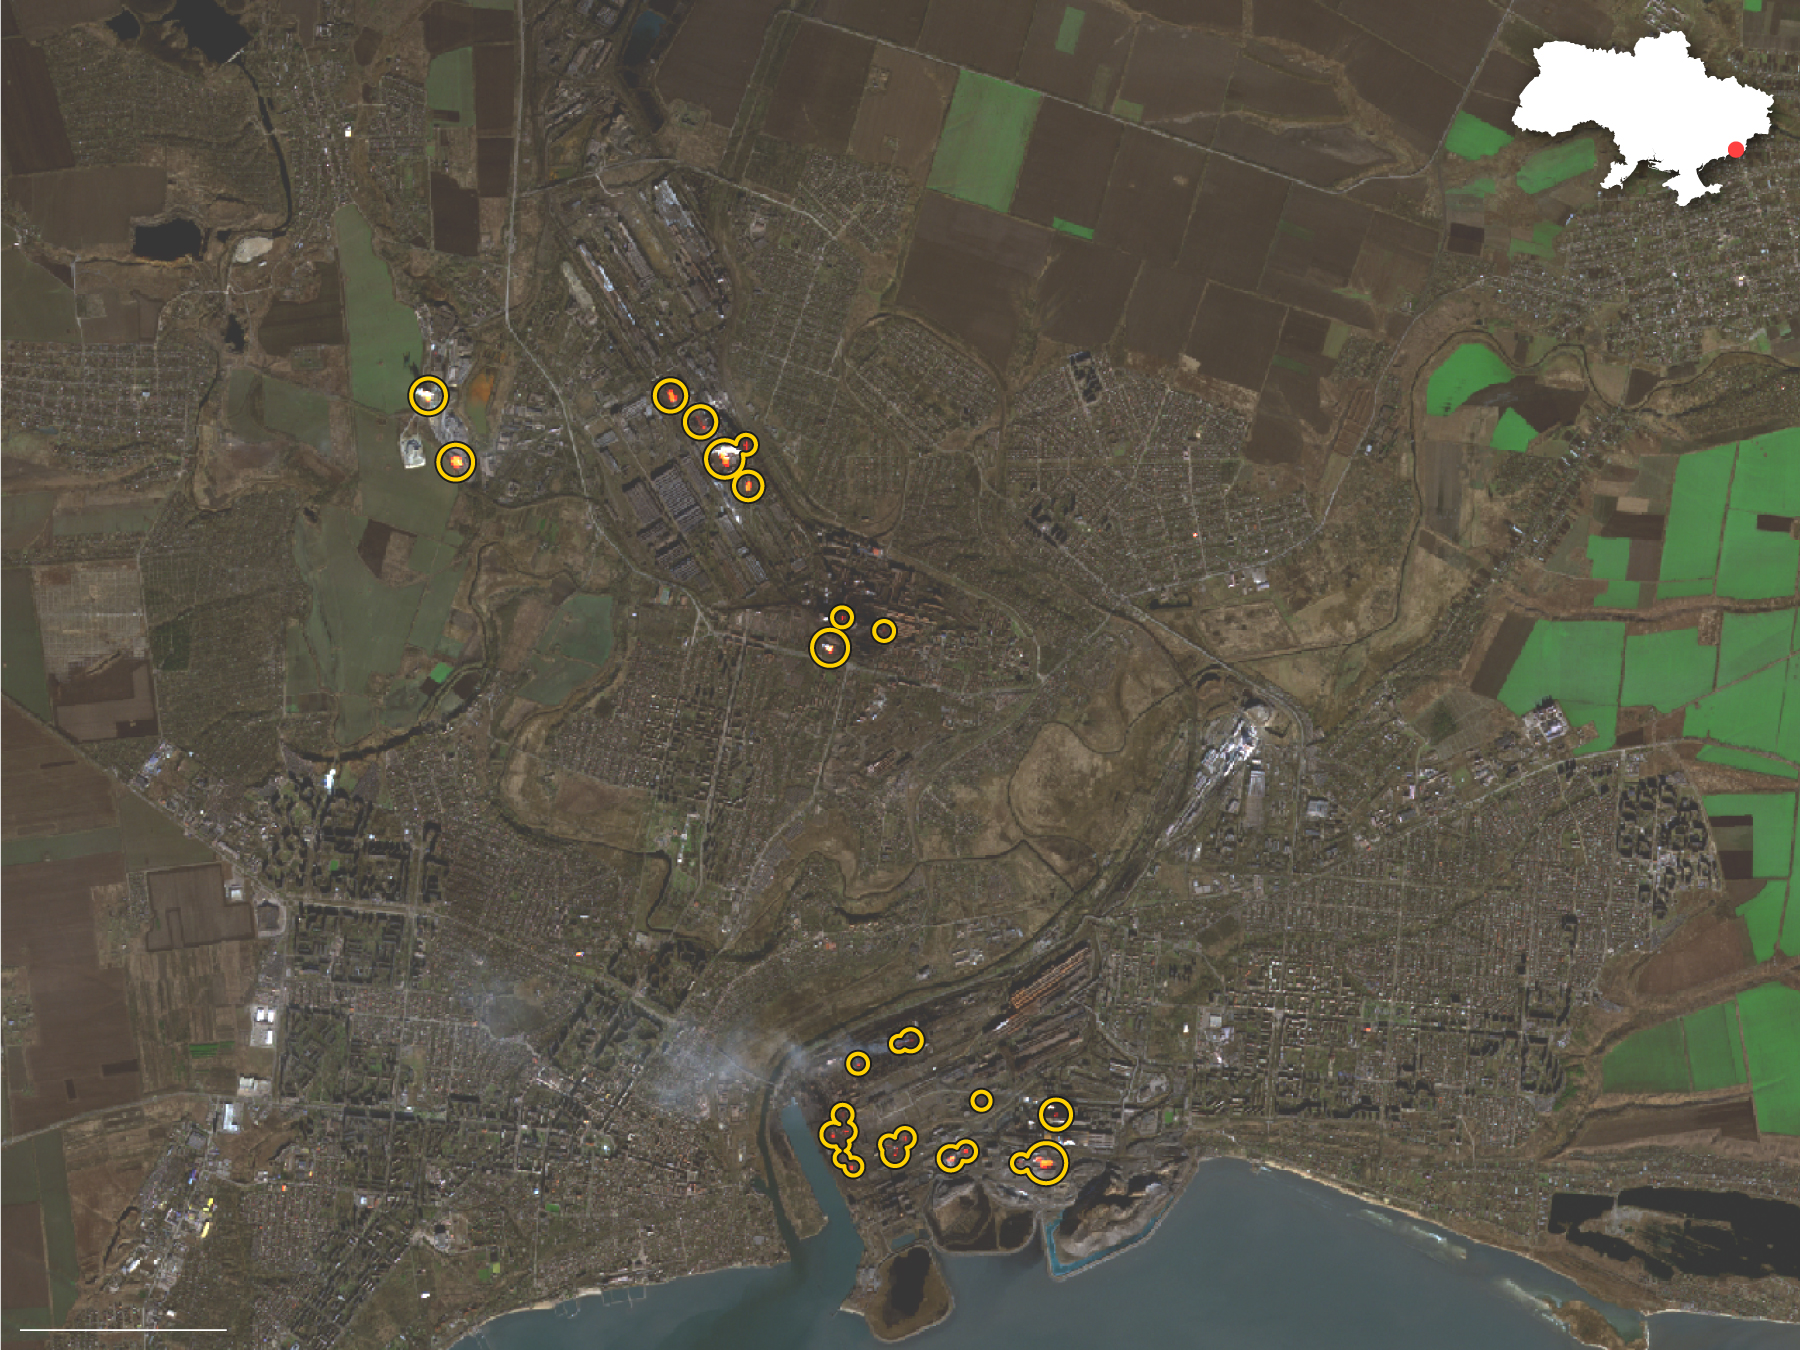1800x1350 pixels.
Task: Click the top small circle in the central trio
Action: (842, 617)
